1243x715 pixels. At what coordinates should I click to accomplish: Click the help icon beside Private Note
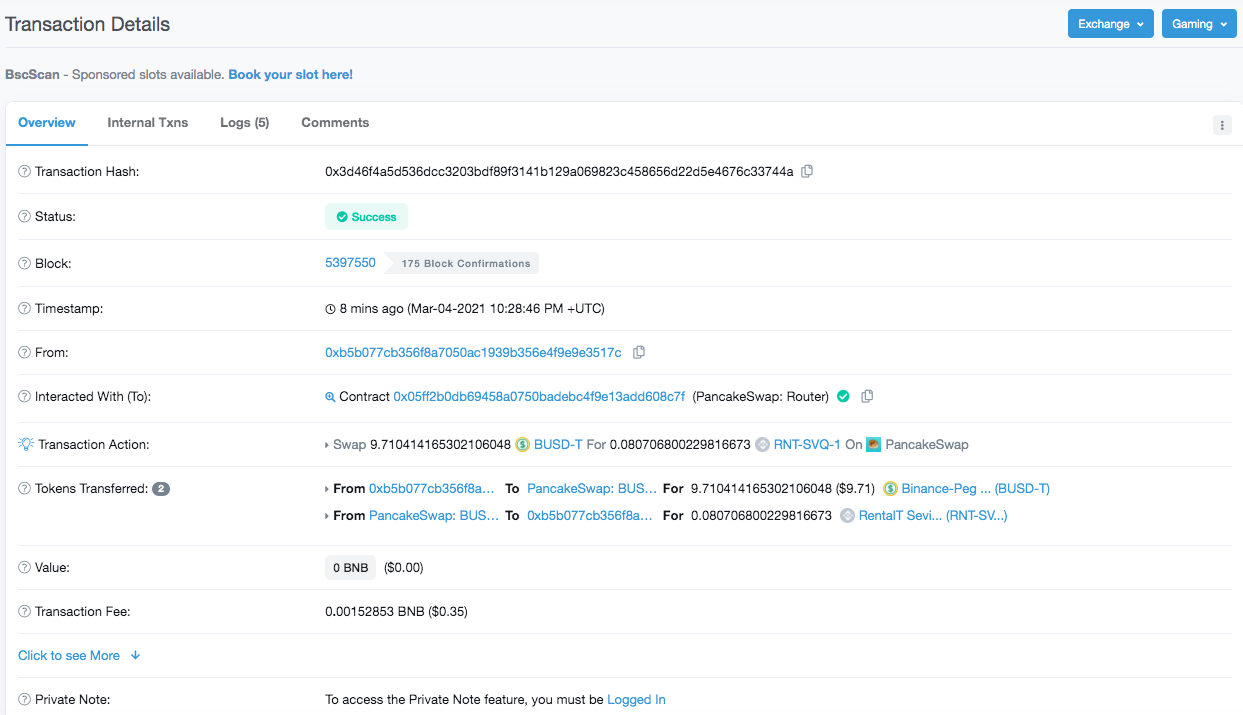pos(24,700)
